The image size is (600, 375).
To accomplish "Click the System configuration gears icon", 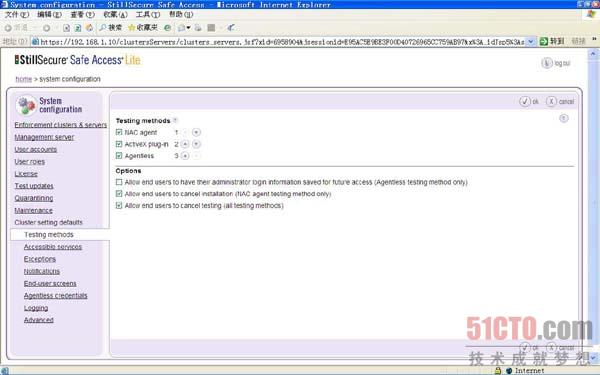I will point(26,105).
